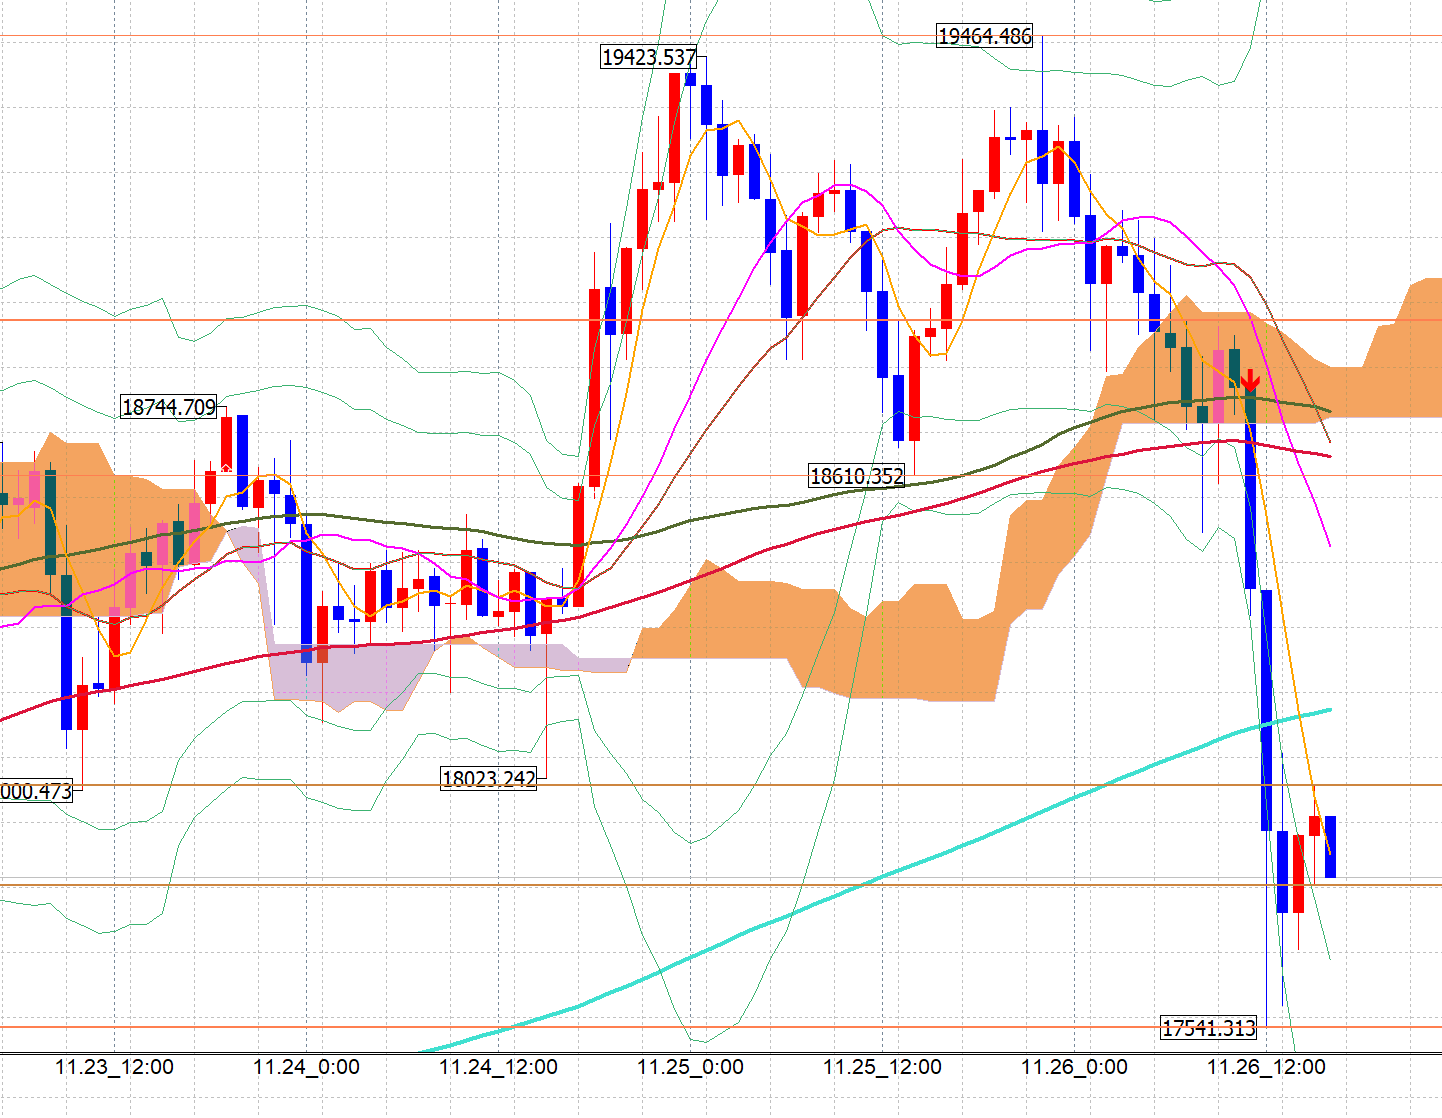
Task: Click the 19423.537 high price label
Action: click(x=649, y=57)
